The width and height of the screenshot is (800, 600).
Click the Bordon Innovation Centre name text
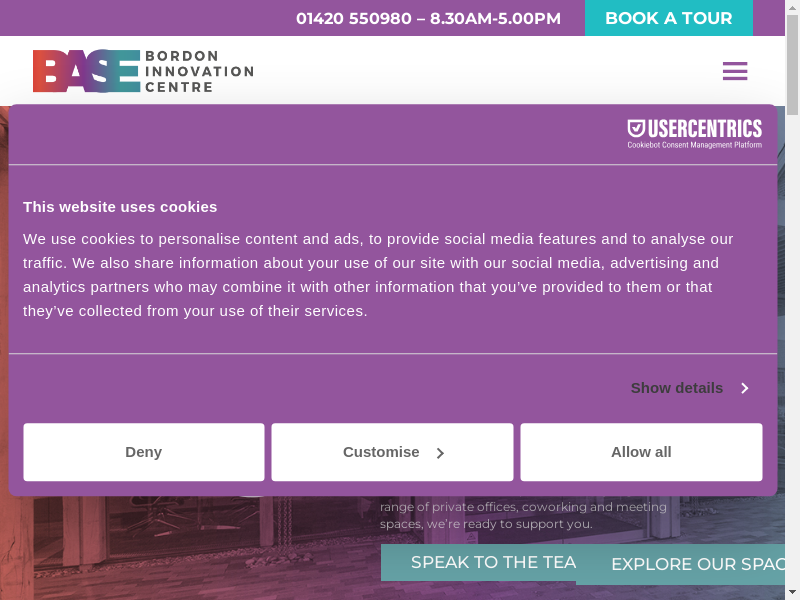pos(199,71)
